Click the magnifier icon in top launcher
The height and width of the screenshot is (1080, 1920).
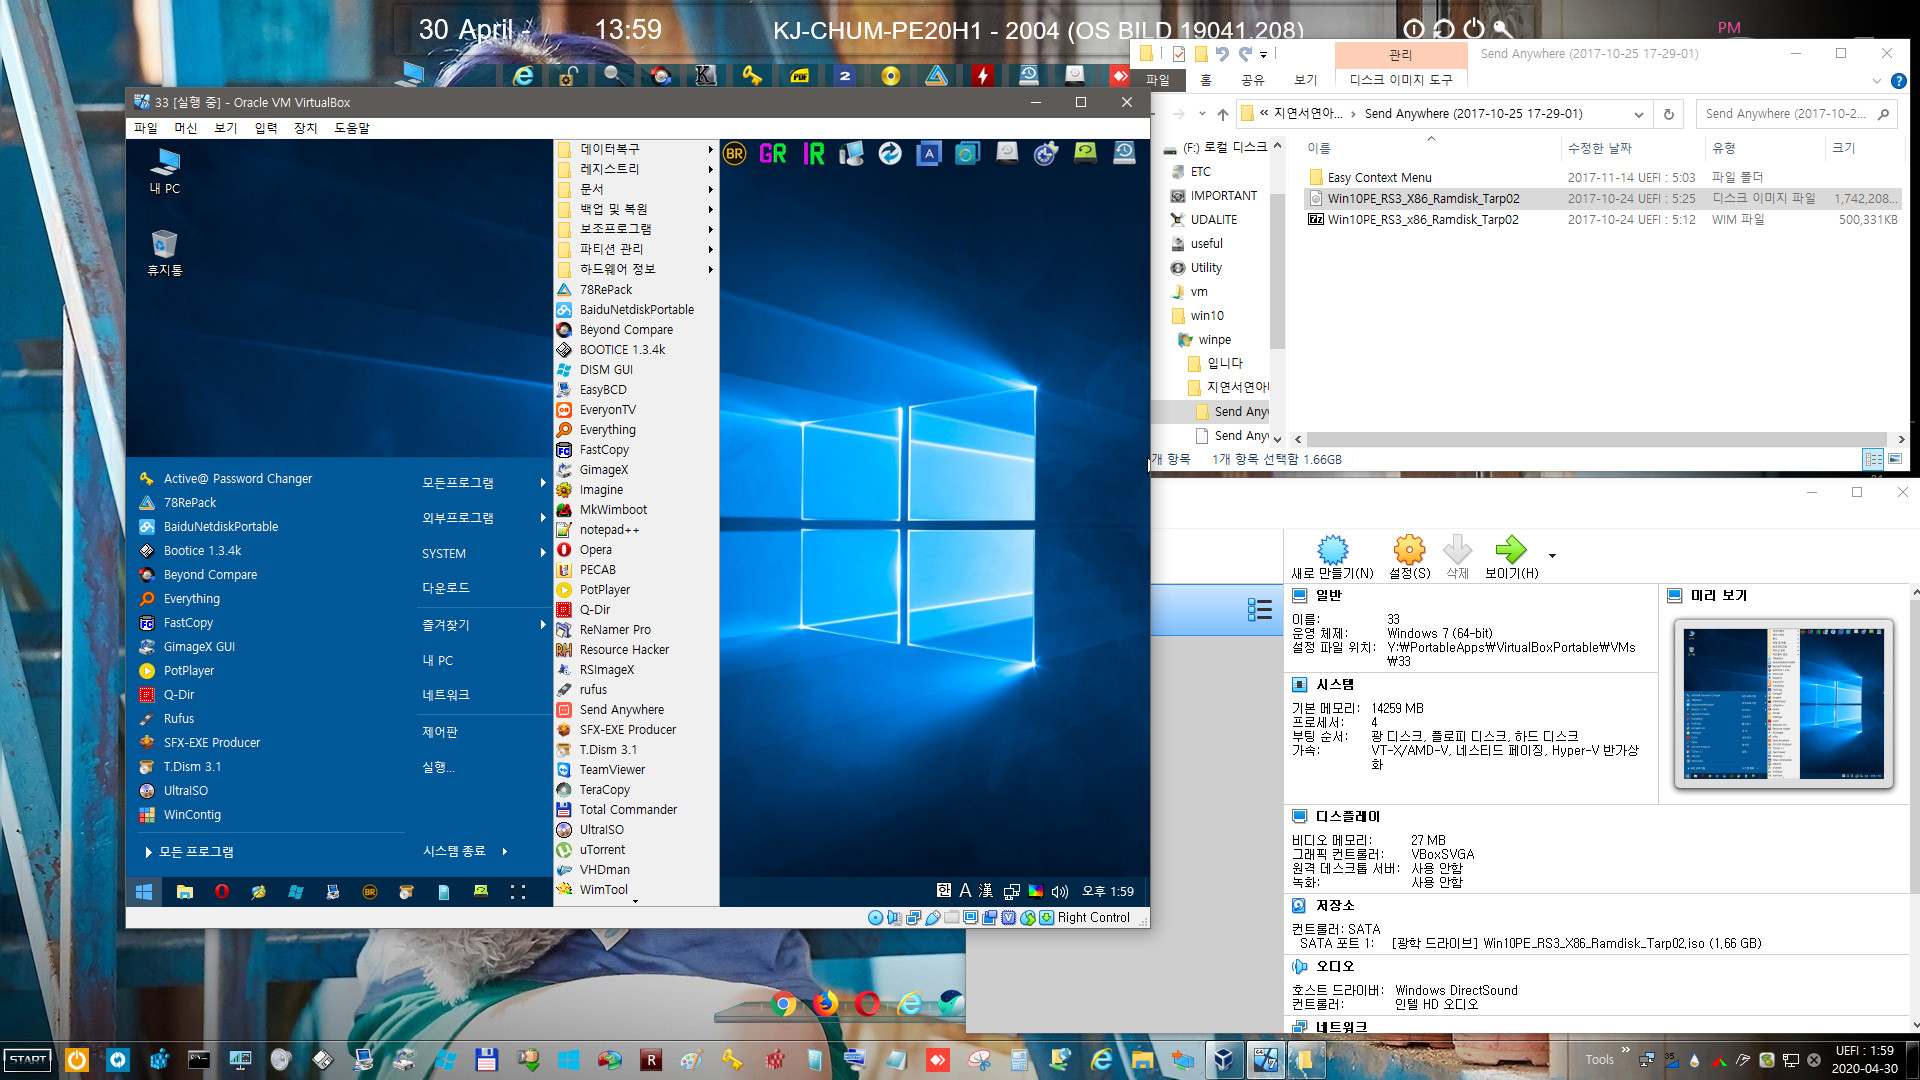point(614,76)
